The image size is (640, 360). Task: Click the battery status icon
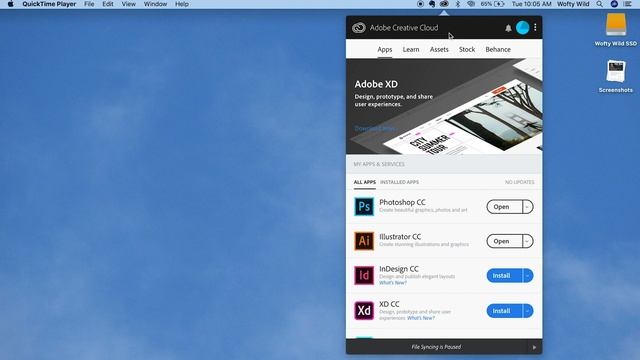[x=499, y=4]
